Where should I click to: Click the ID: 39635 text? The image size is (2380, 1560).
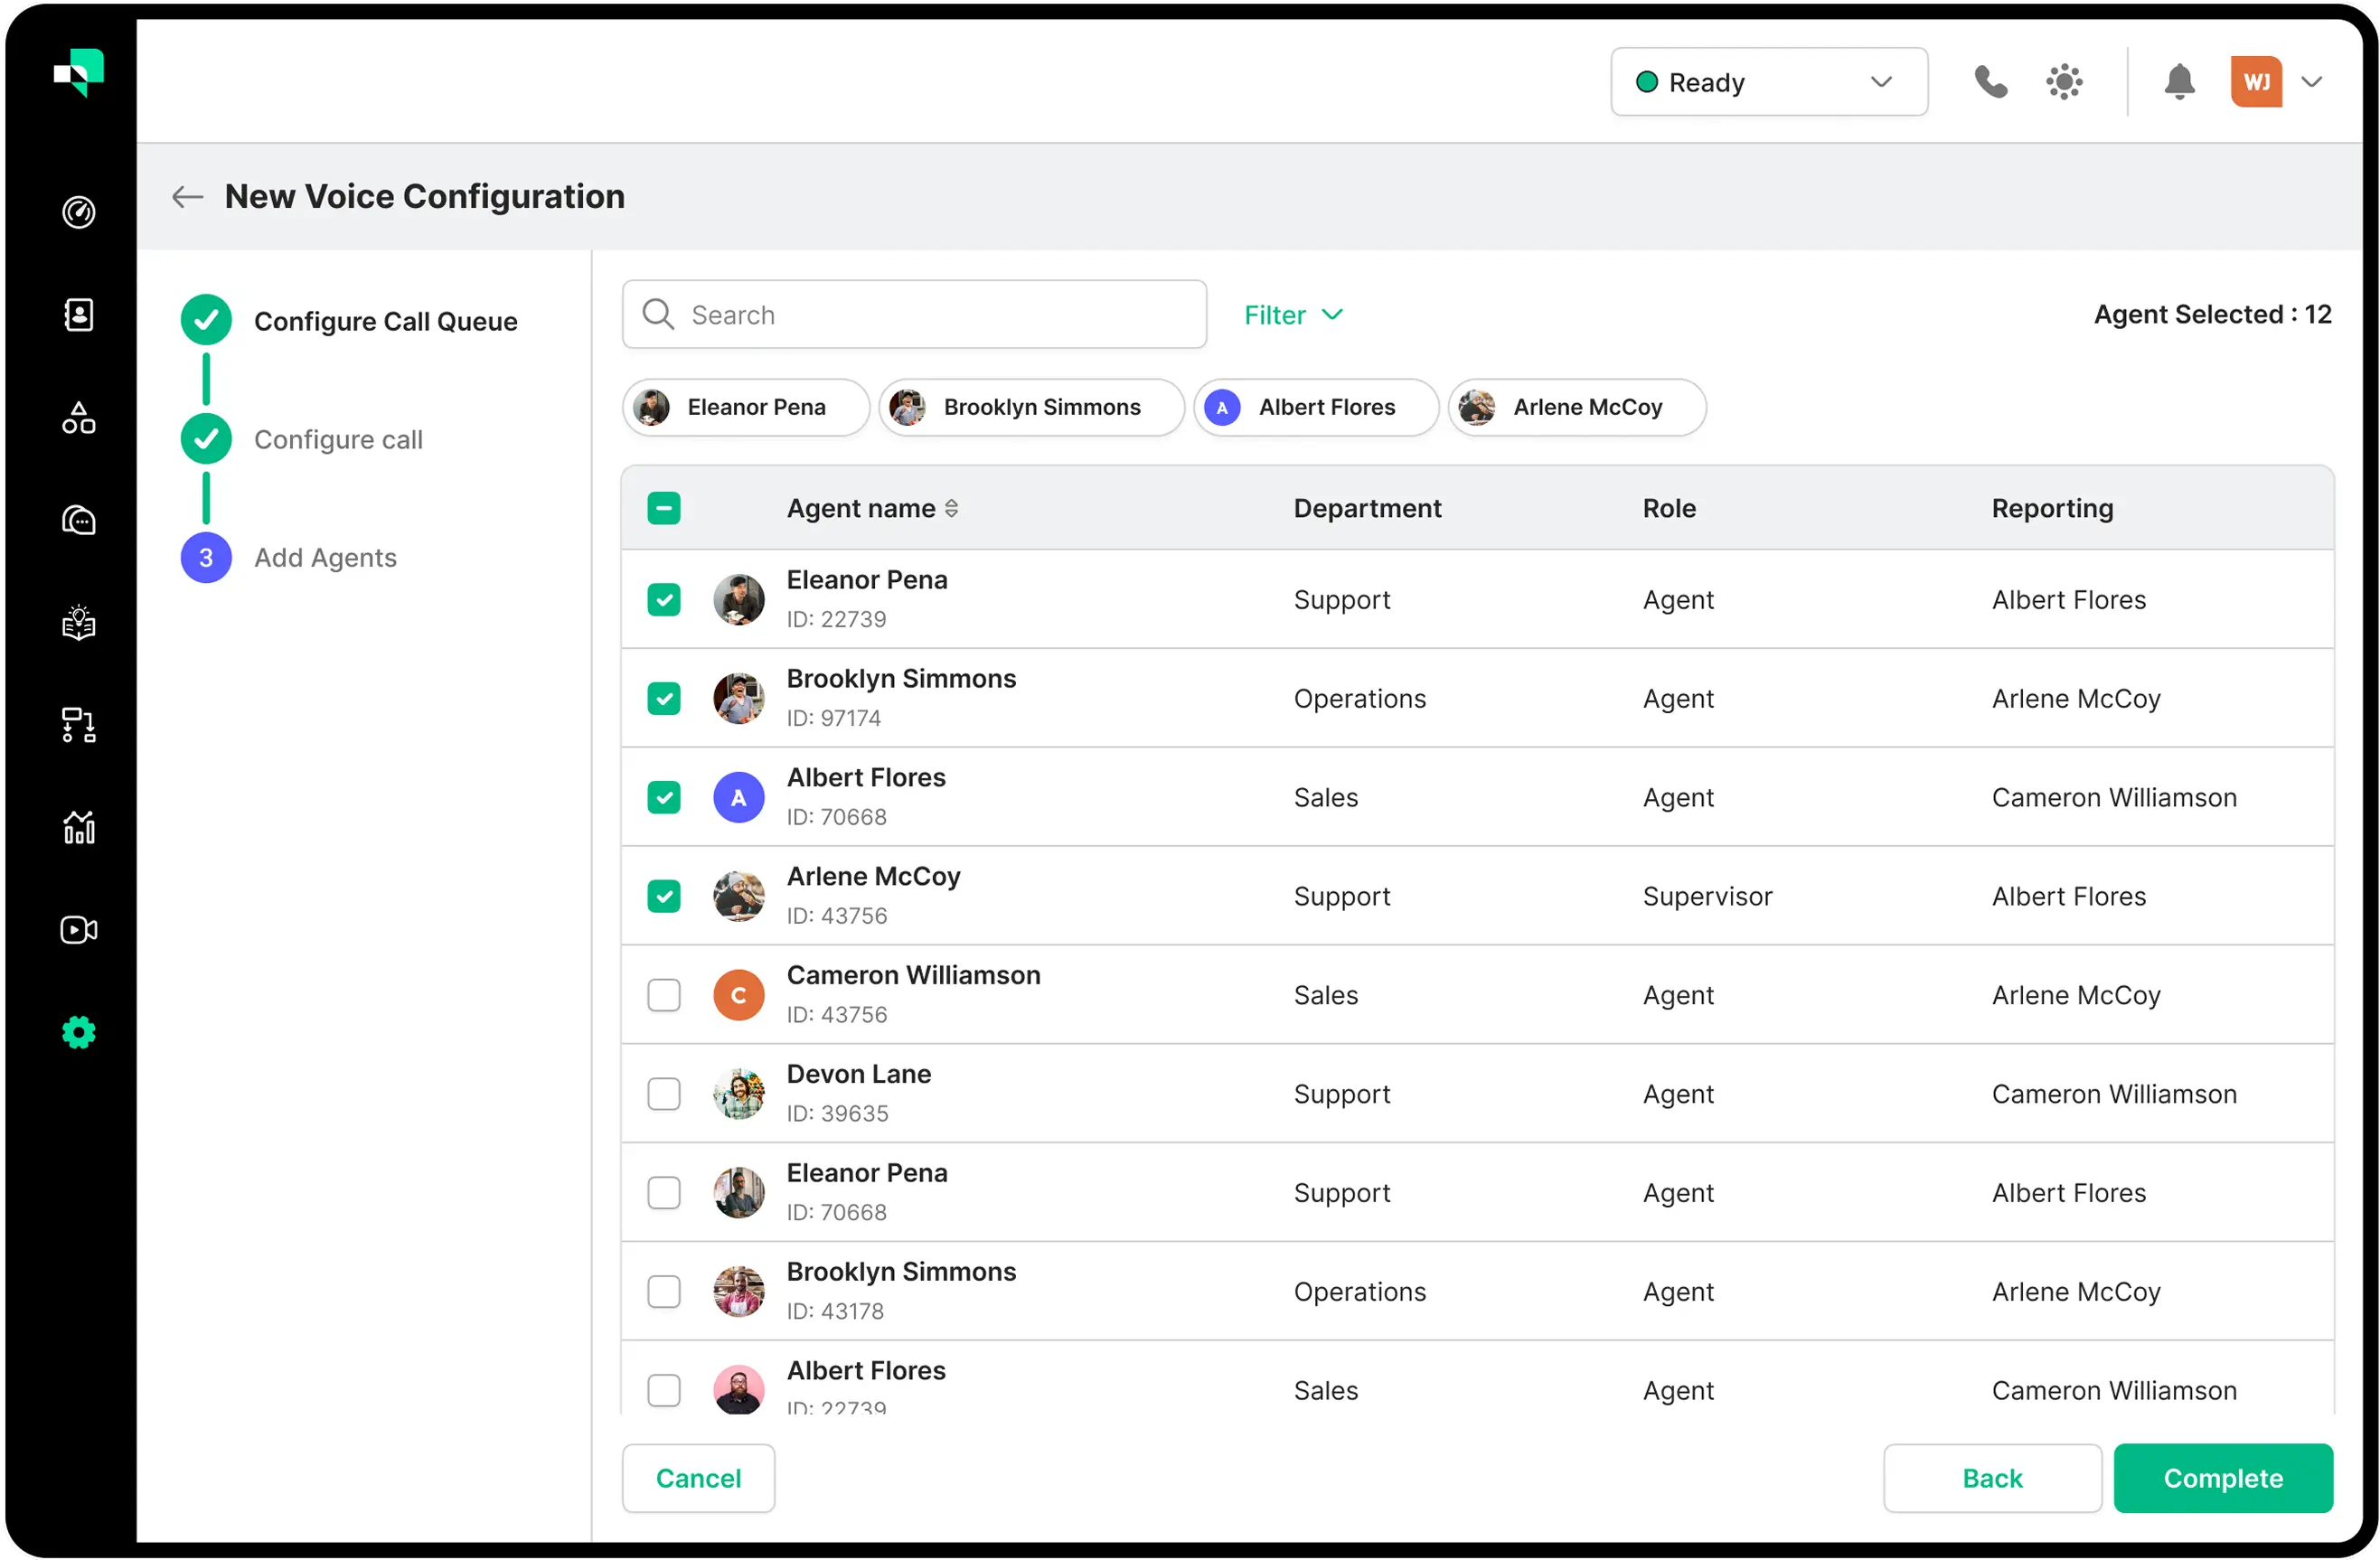click(837, 1113)
